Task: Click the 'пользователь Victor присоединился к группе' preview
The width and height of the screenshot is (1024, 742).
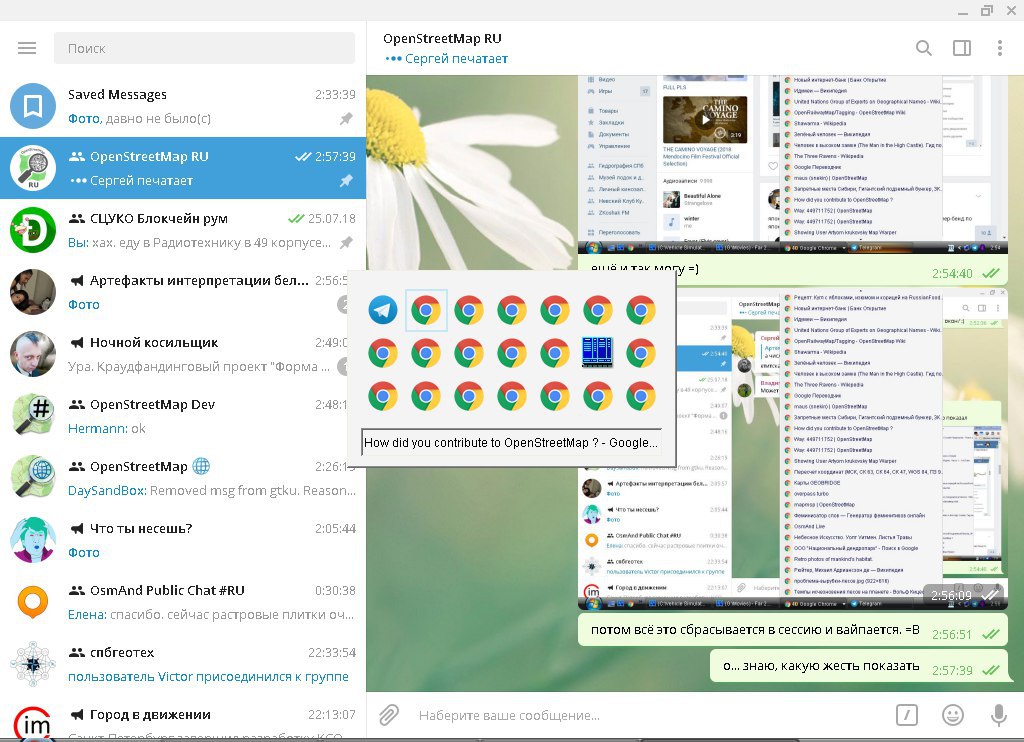Action: 208,677
